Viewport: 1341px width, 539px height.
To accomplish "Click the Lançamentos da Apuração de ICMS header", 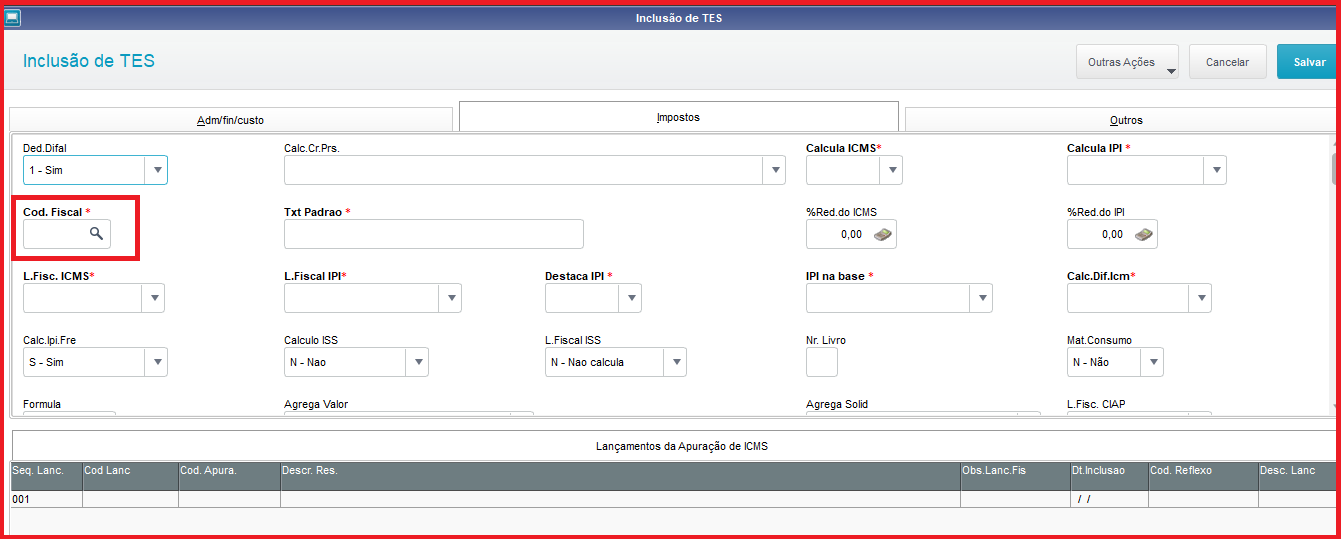I will tap(680, 446).
